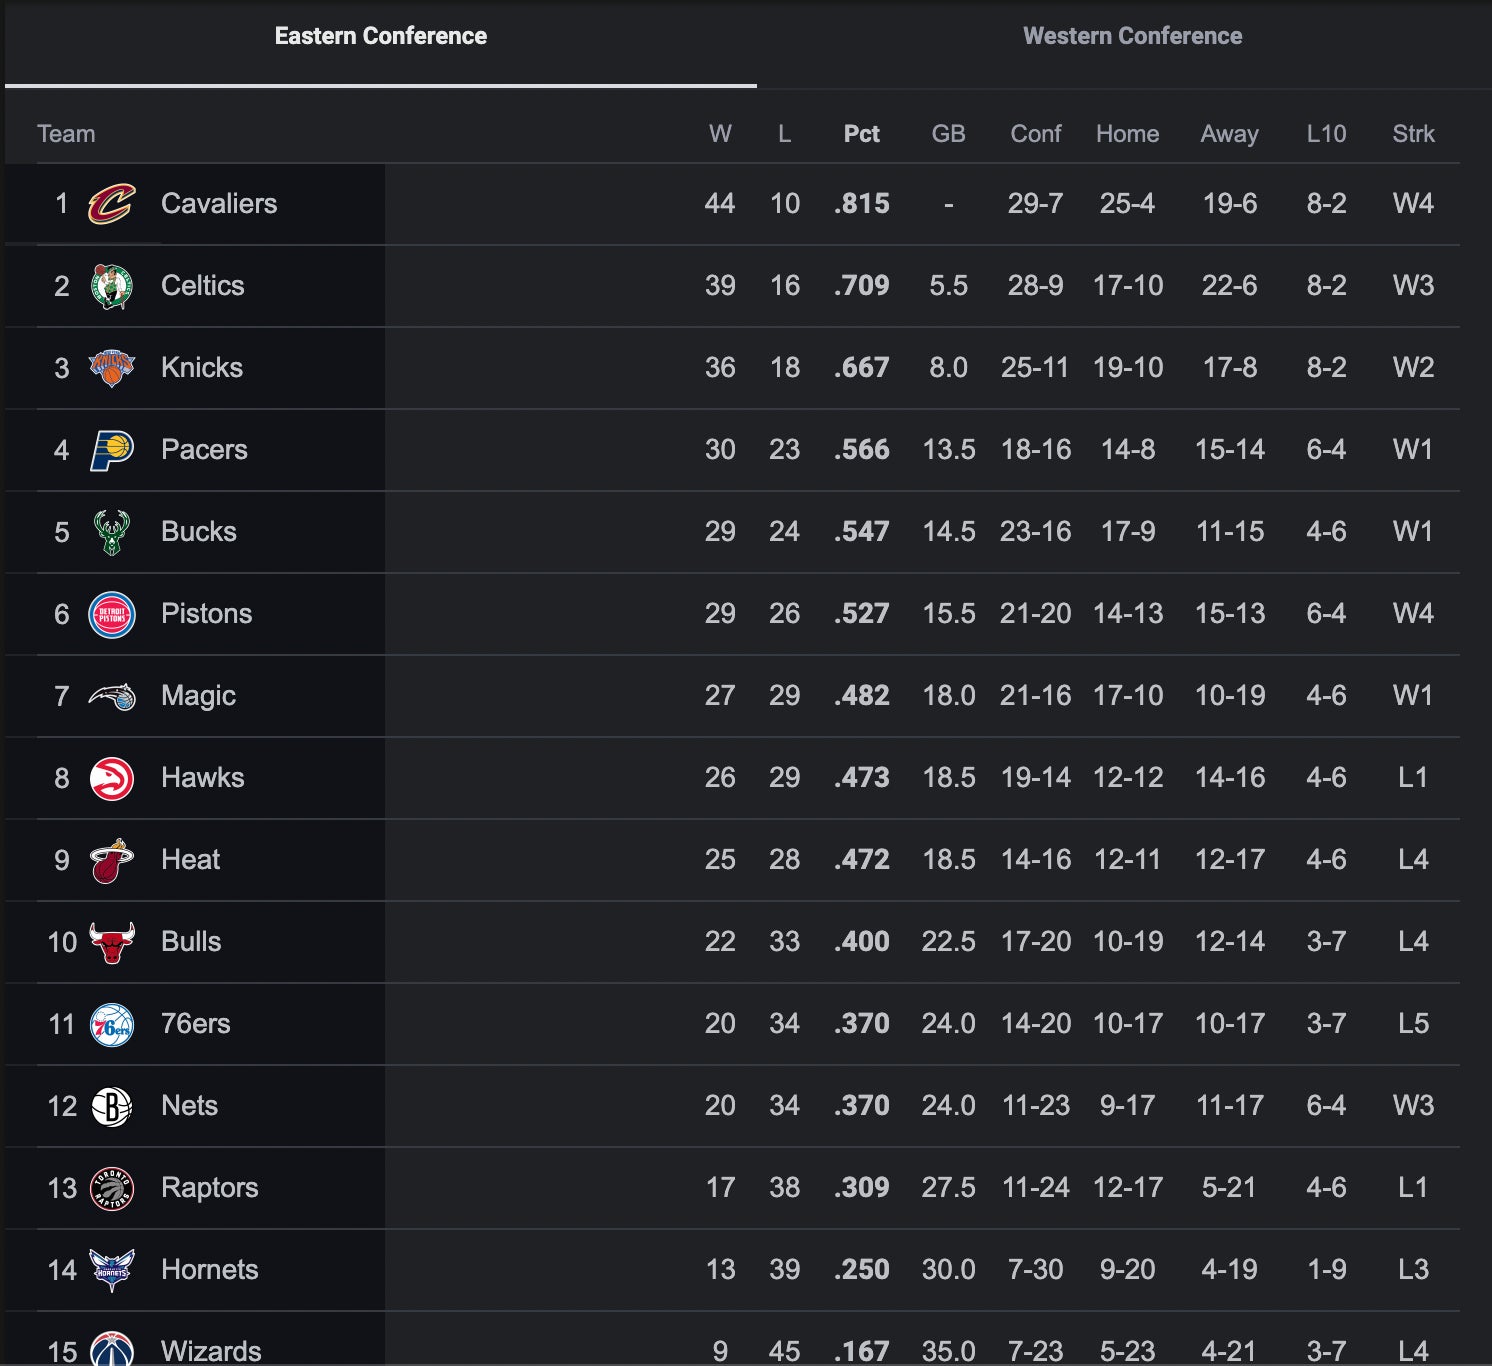Open the Knicks logo icon

click(x=111, y=368)
